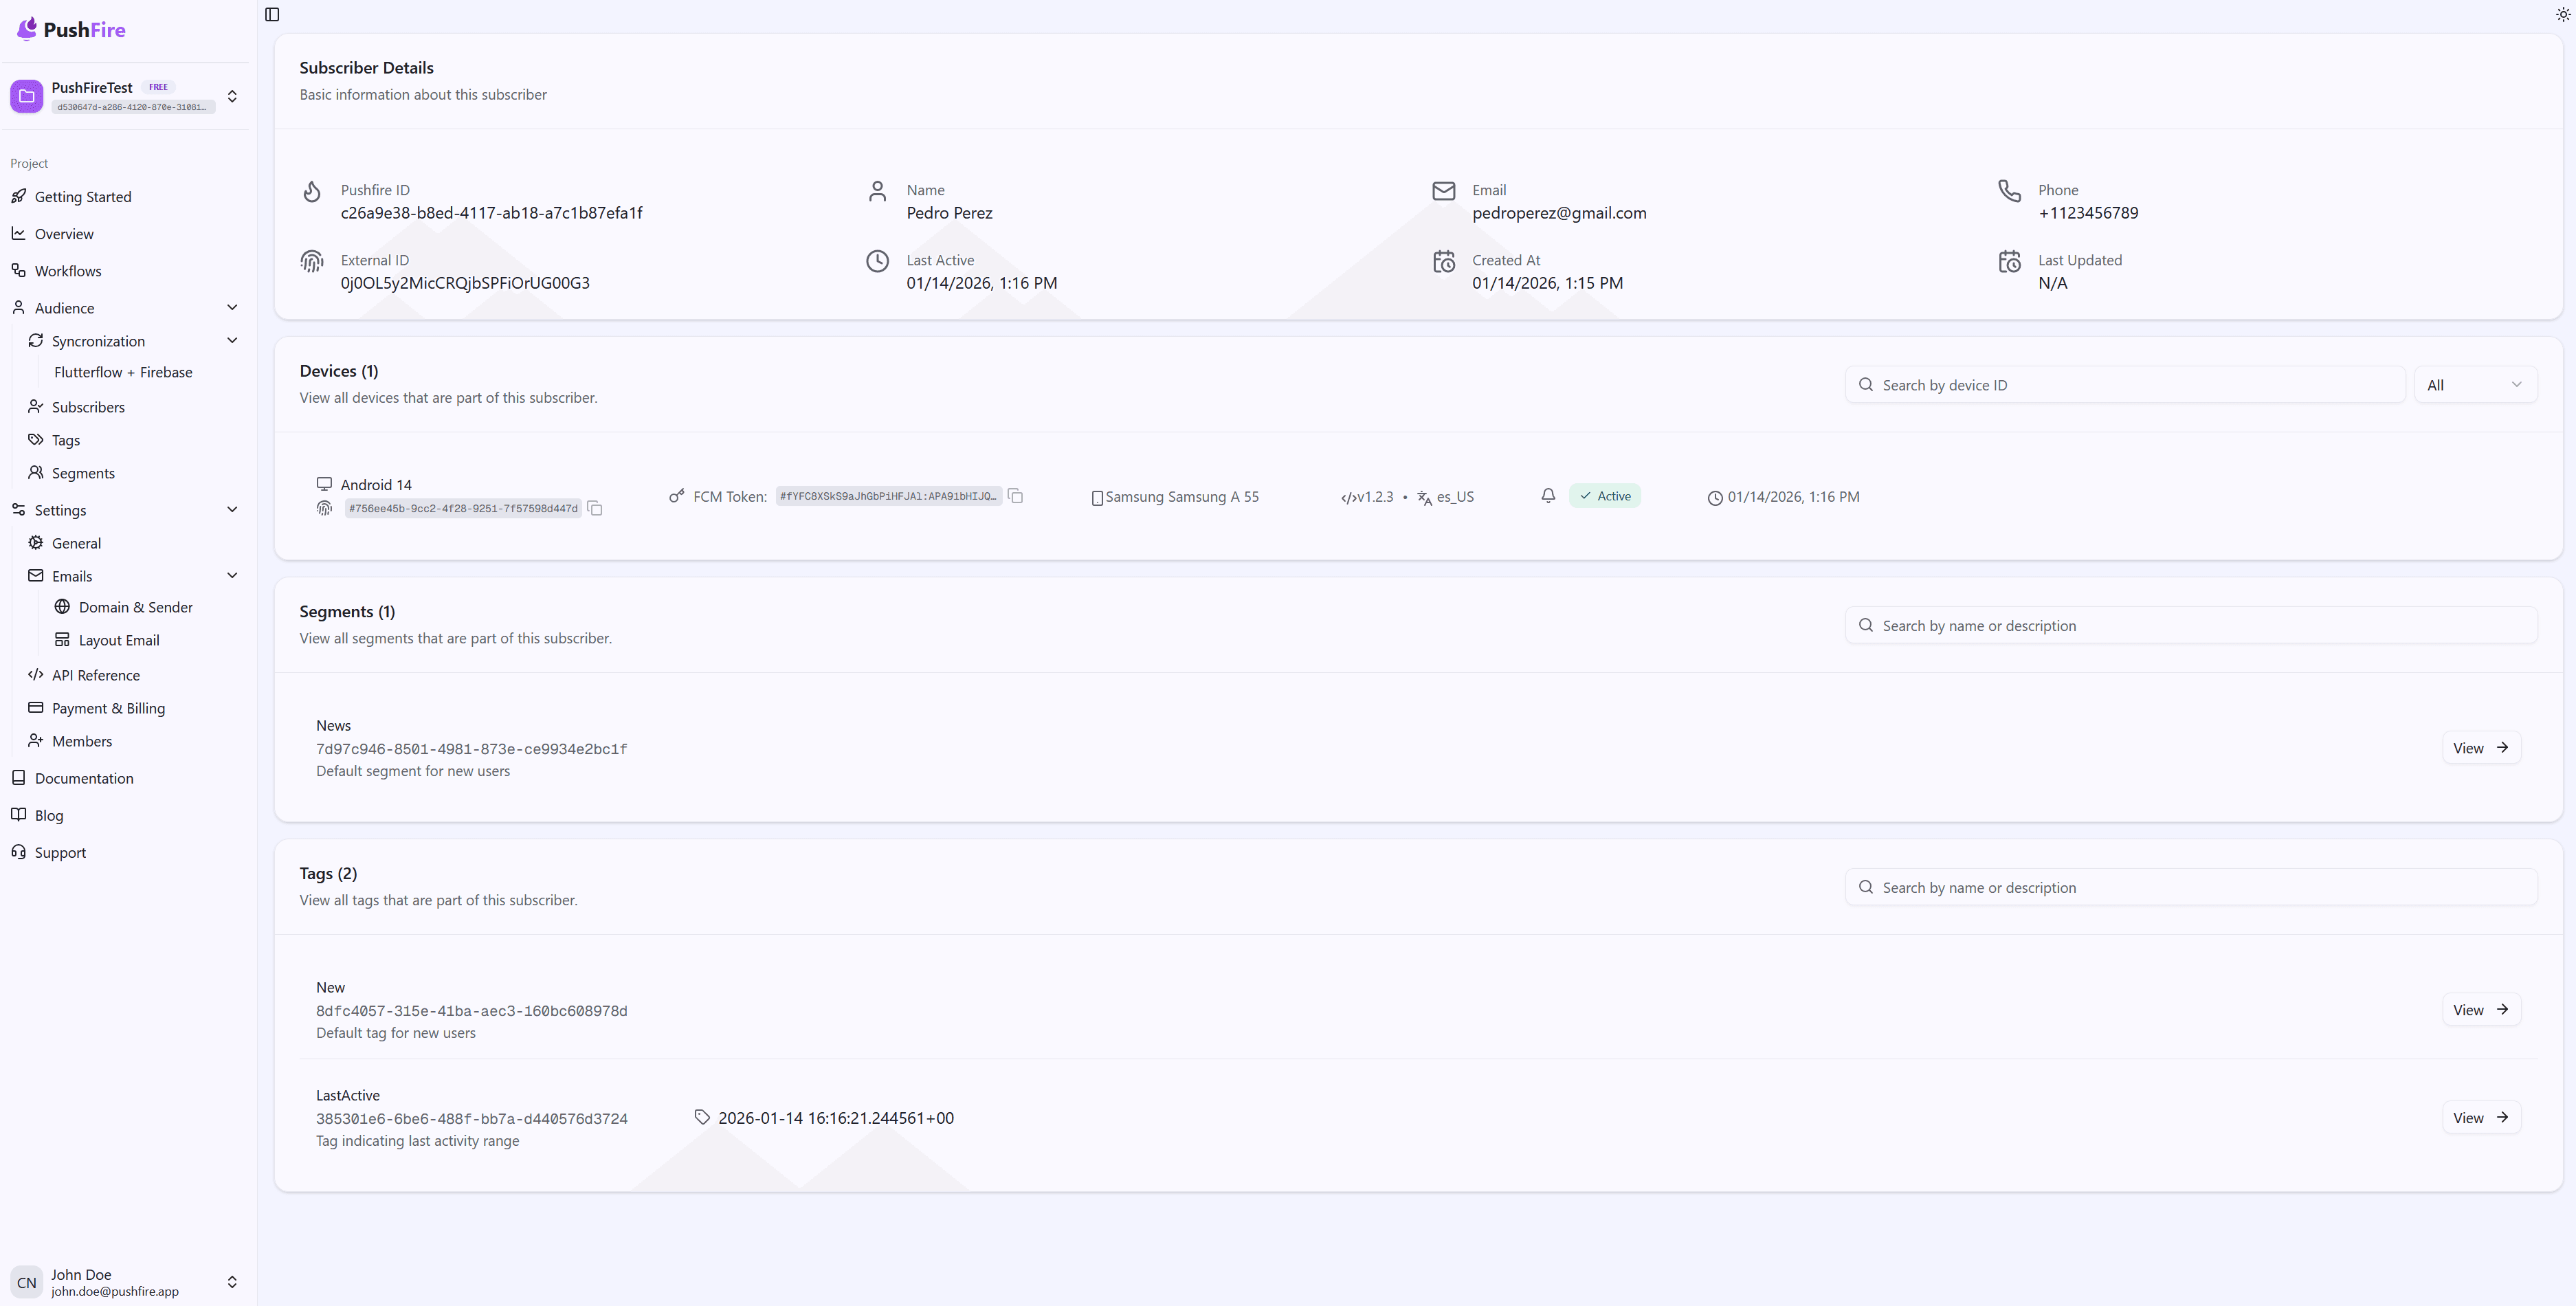2576x1306 pixels.
Task: Collapse the Audience section
Action: (x=232, y=308)
